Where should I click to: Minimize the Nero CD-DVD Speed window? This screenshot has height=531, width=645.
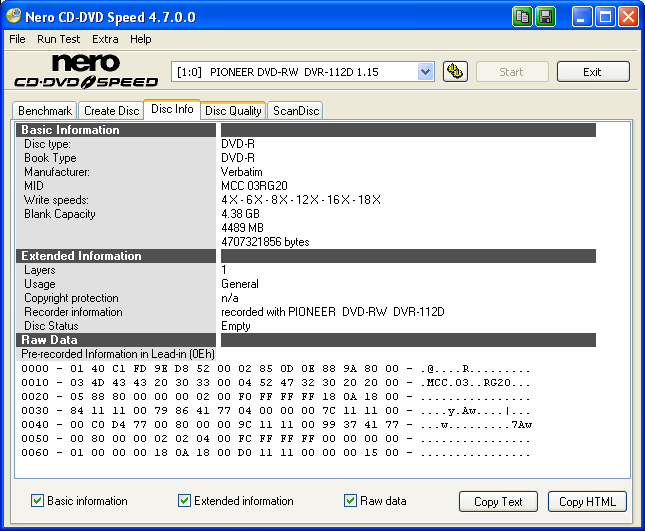pos(583,17)
